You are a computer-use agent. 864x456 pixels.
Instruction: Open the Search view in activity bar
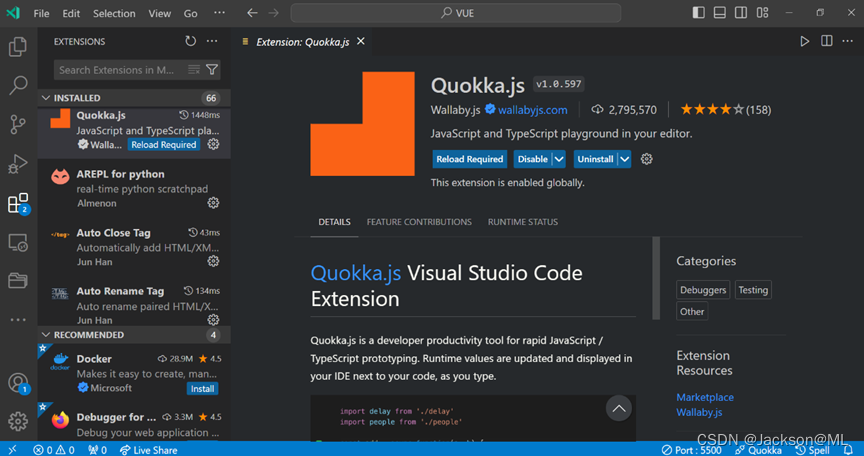18,85
